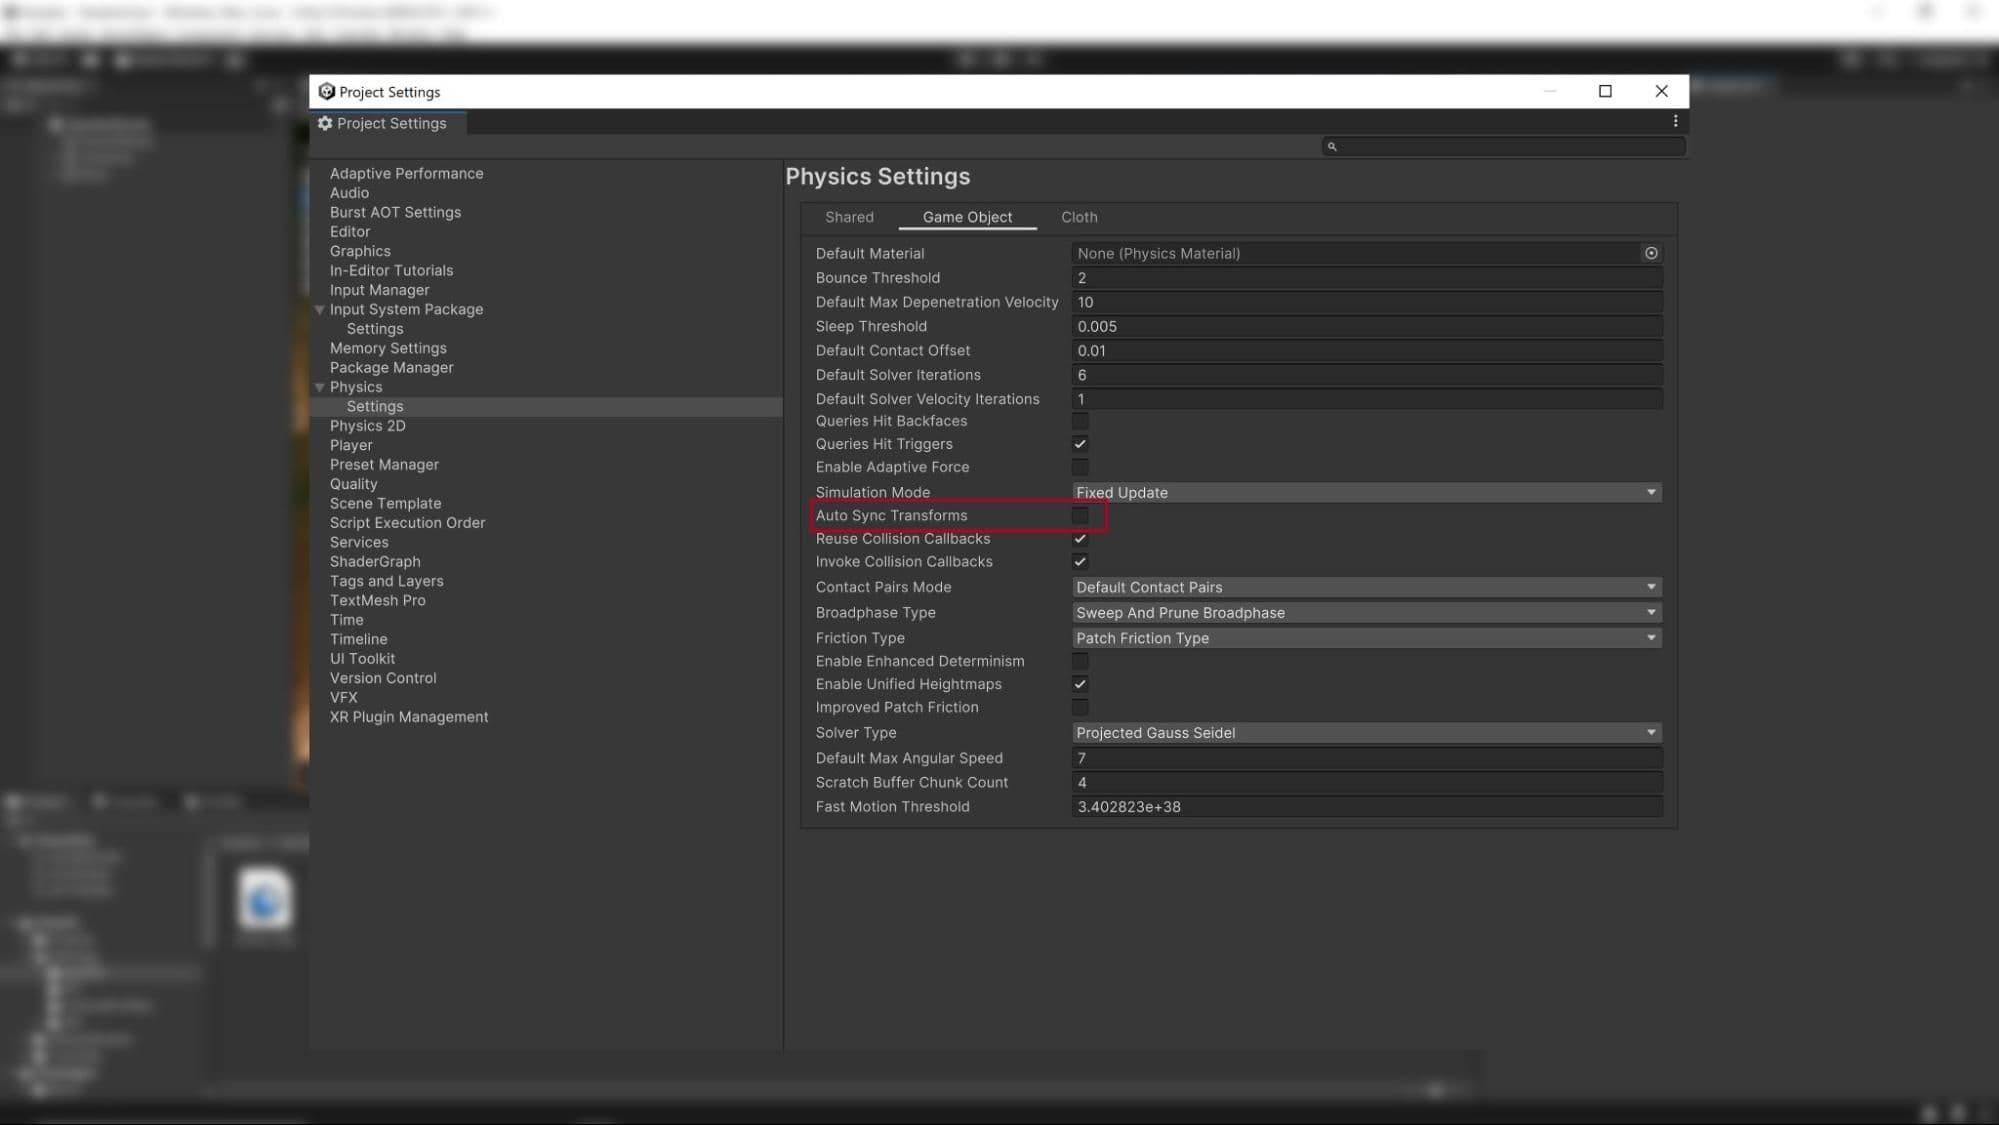Enable Auto Sync Transforms
Screen dimensions: 1999x1125
pyautogui.click(x=1081, y=515)
